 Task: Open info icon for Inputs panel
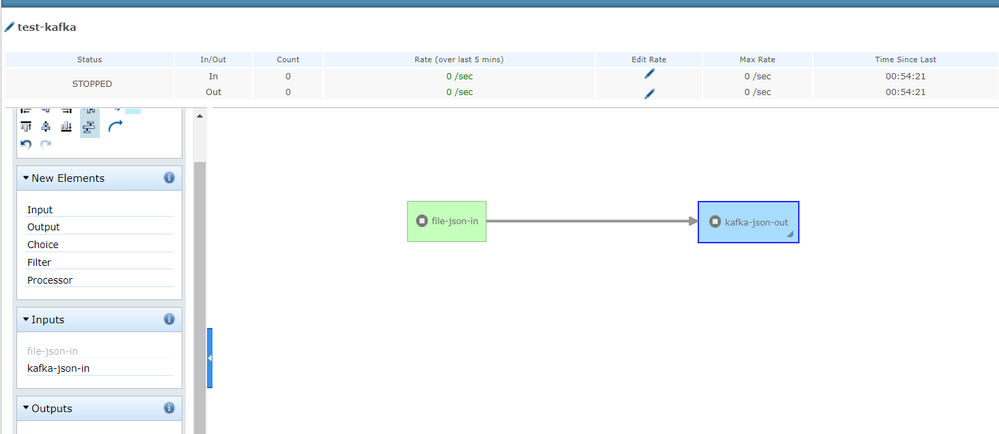169,319
